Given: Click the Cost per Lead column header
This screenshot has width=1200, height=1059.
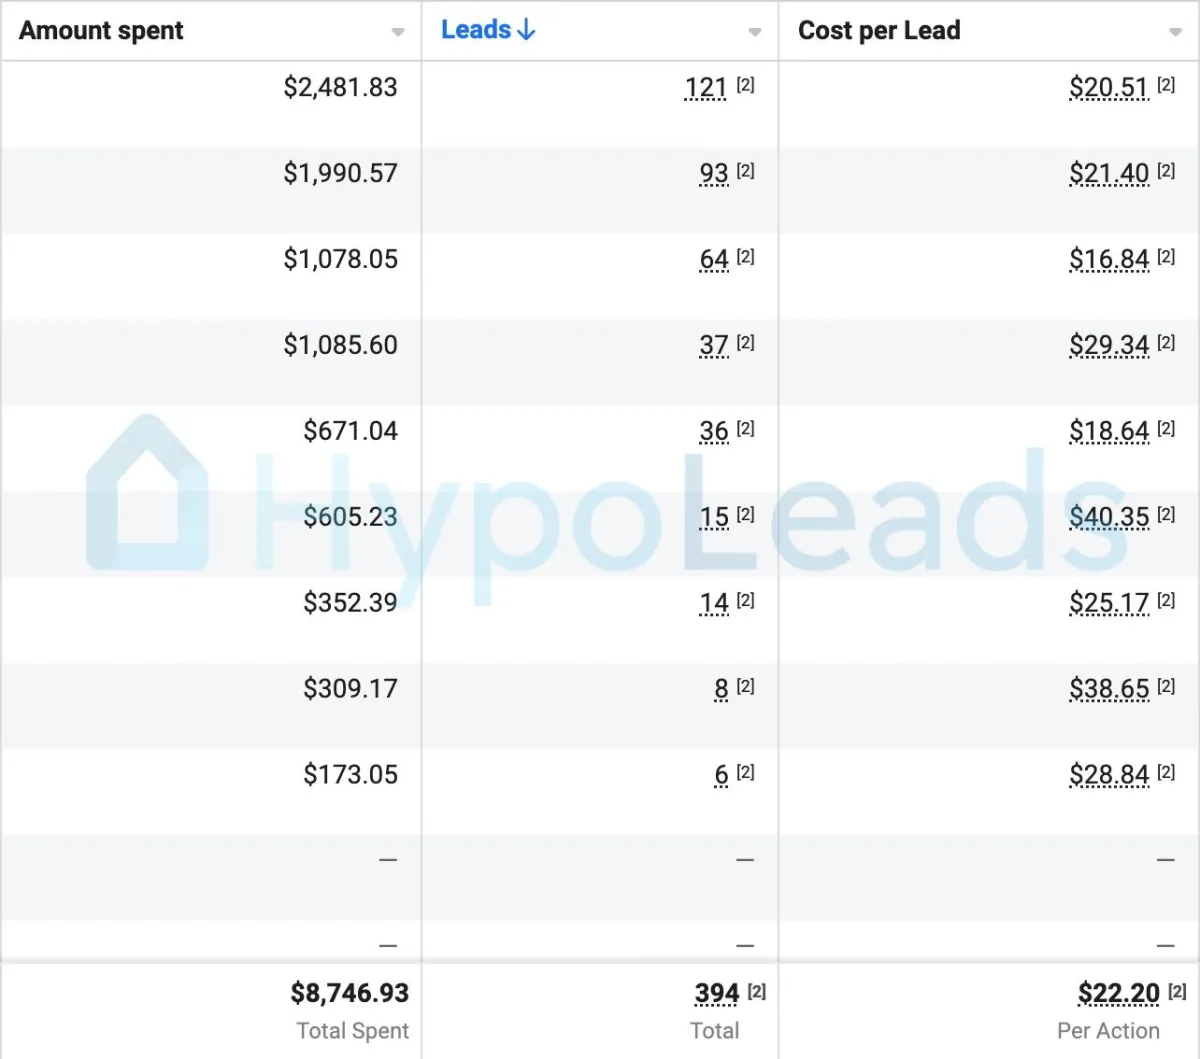Looking at the screenshot, I should point(879,31).
